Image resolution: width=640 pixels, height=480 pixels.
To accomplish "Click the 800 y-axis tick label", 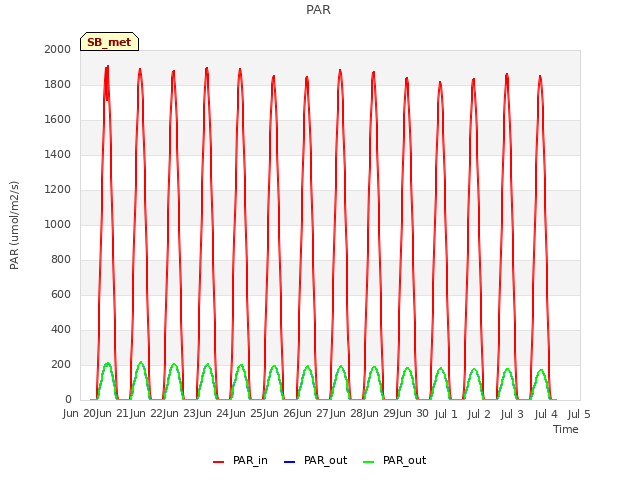I will click(61, 260).
